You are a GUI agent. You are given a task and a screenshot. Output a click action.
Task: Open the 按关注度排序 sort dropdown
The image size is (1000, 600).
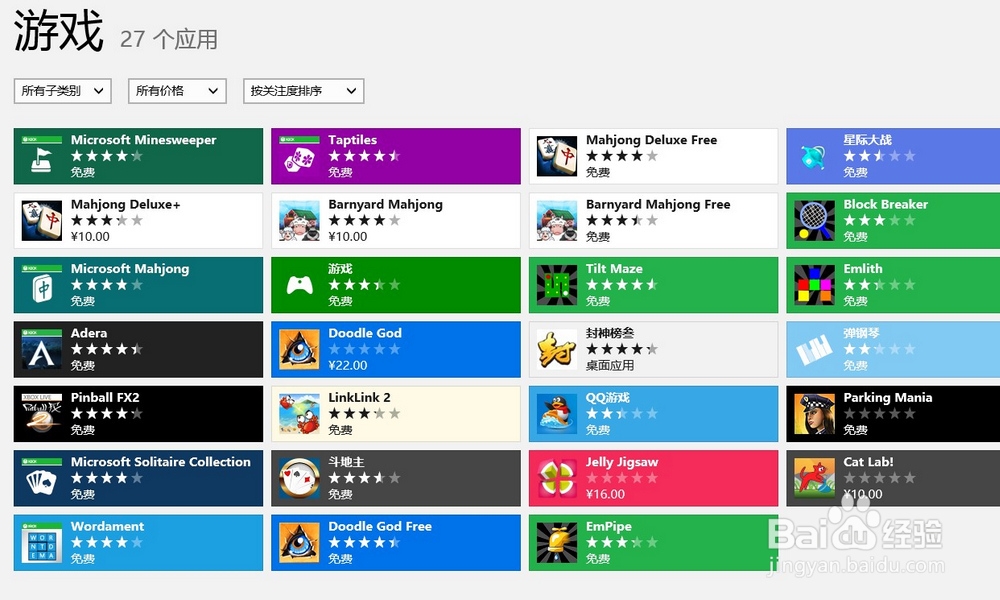click(304, 91)
